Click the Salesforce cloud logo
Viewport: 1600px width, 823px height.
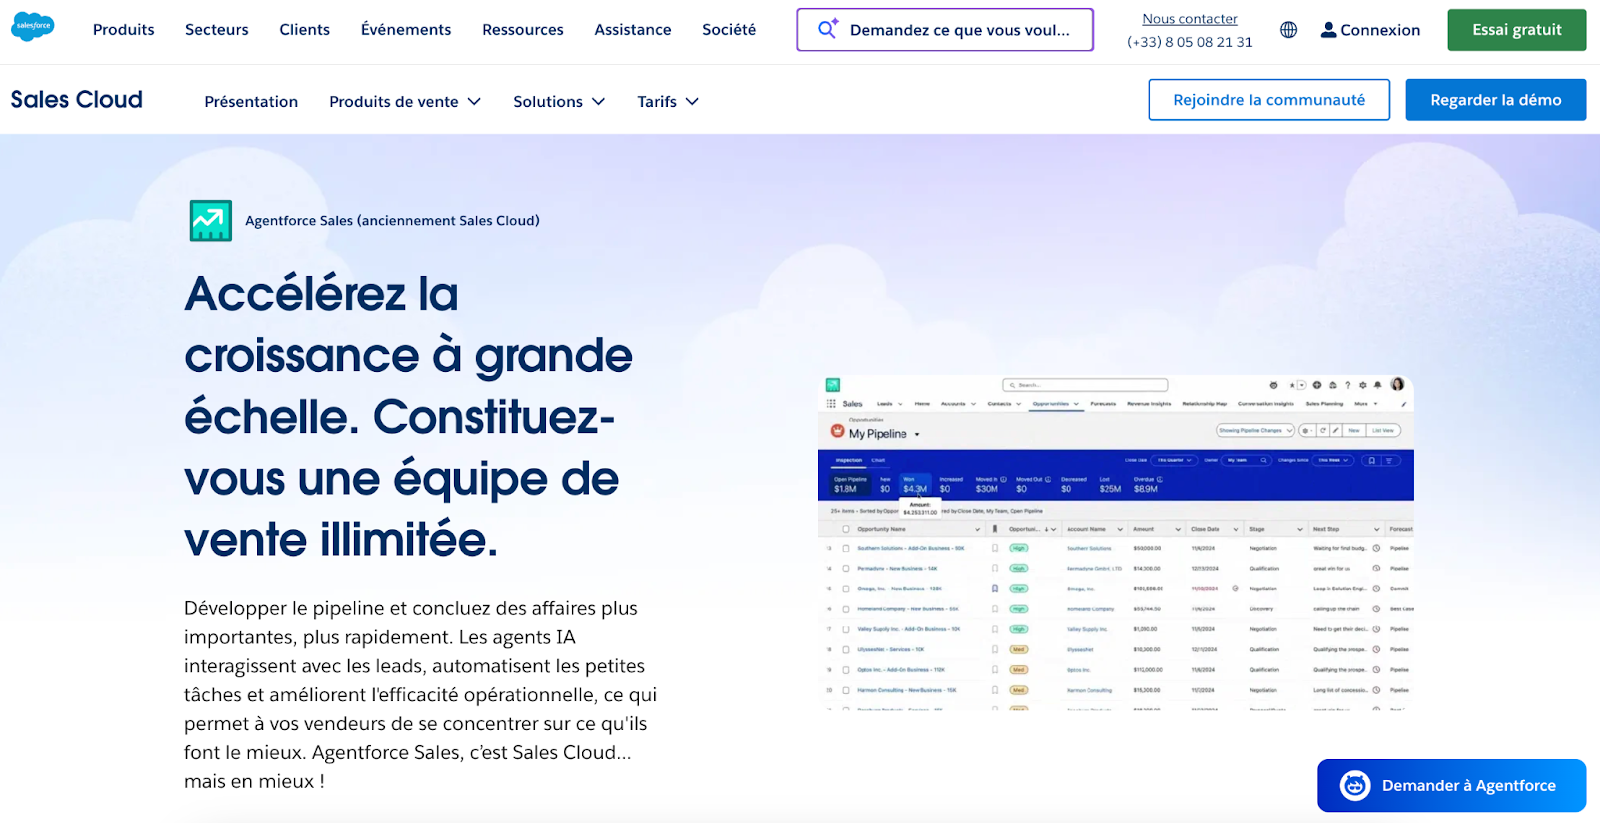(33, 27)
